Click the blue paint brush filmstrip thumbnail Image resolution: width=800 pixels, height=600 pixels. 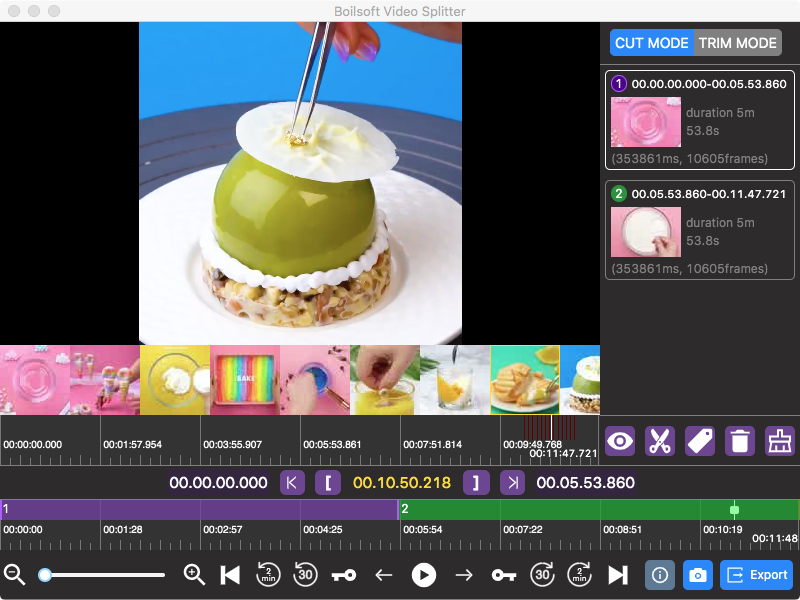tap(315, 380)
